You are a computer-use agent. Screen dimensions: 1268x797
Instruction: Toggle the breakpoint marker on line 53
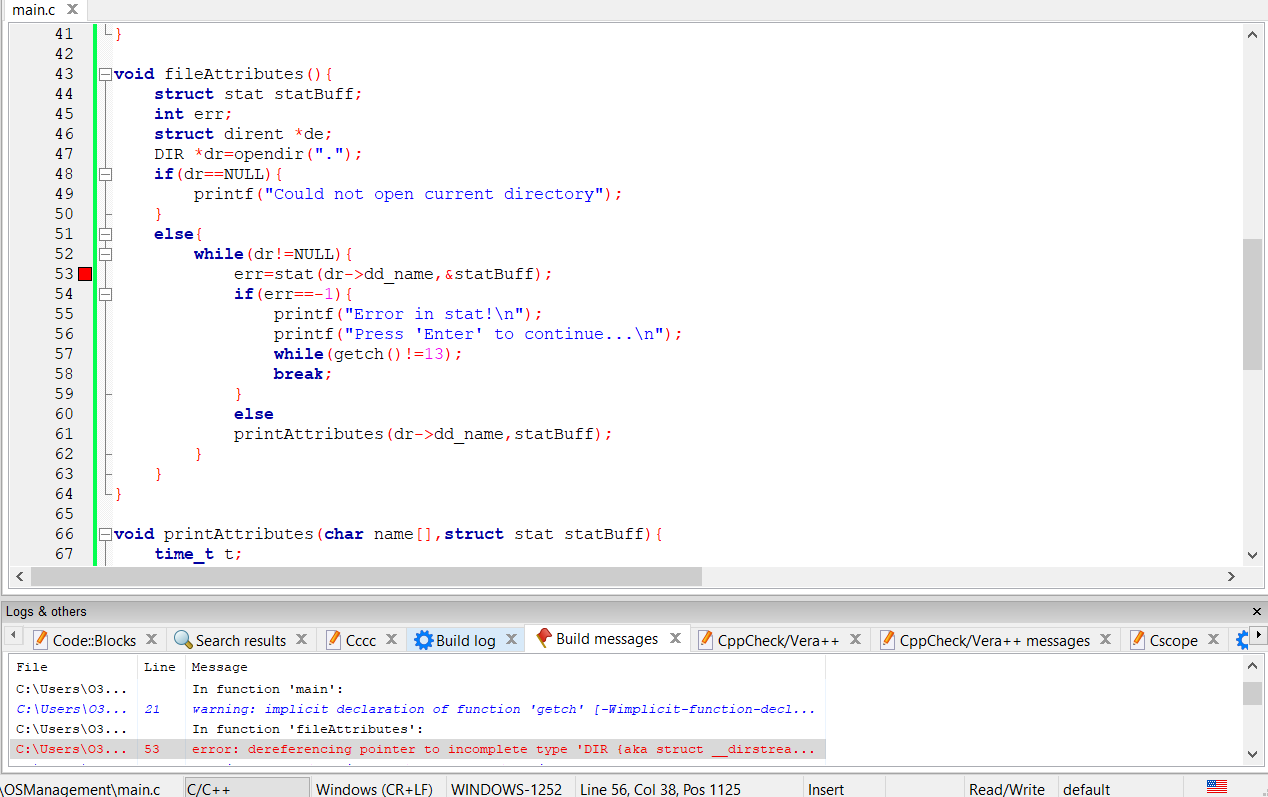coord(84,273)
